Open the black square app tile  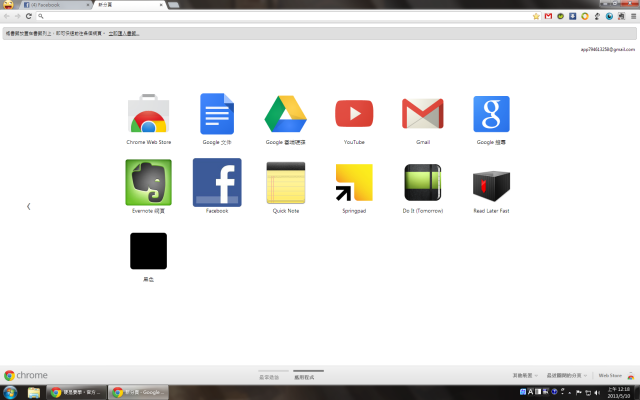coord(149,251)
